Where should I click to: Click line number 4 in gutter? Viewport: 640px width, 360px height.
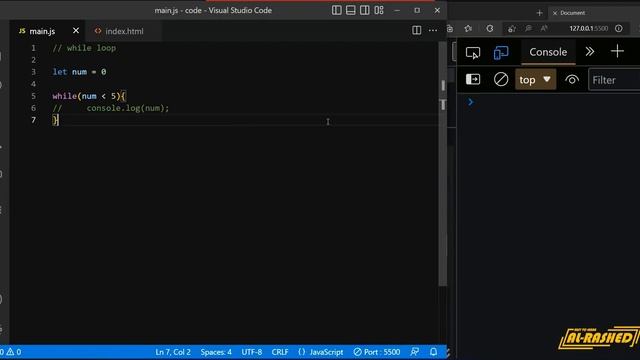33,84
